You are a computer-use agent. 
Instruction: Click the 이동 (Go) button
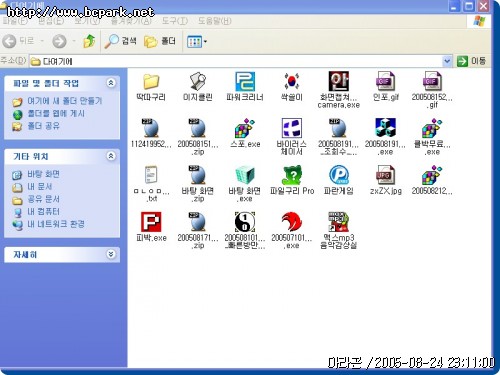472,61
